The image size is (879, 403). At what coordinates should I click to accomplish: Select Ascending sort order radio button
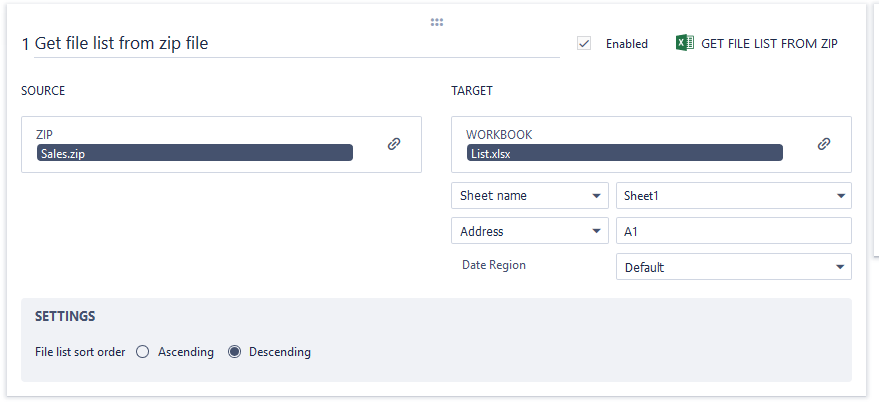(143, 352)
